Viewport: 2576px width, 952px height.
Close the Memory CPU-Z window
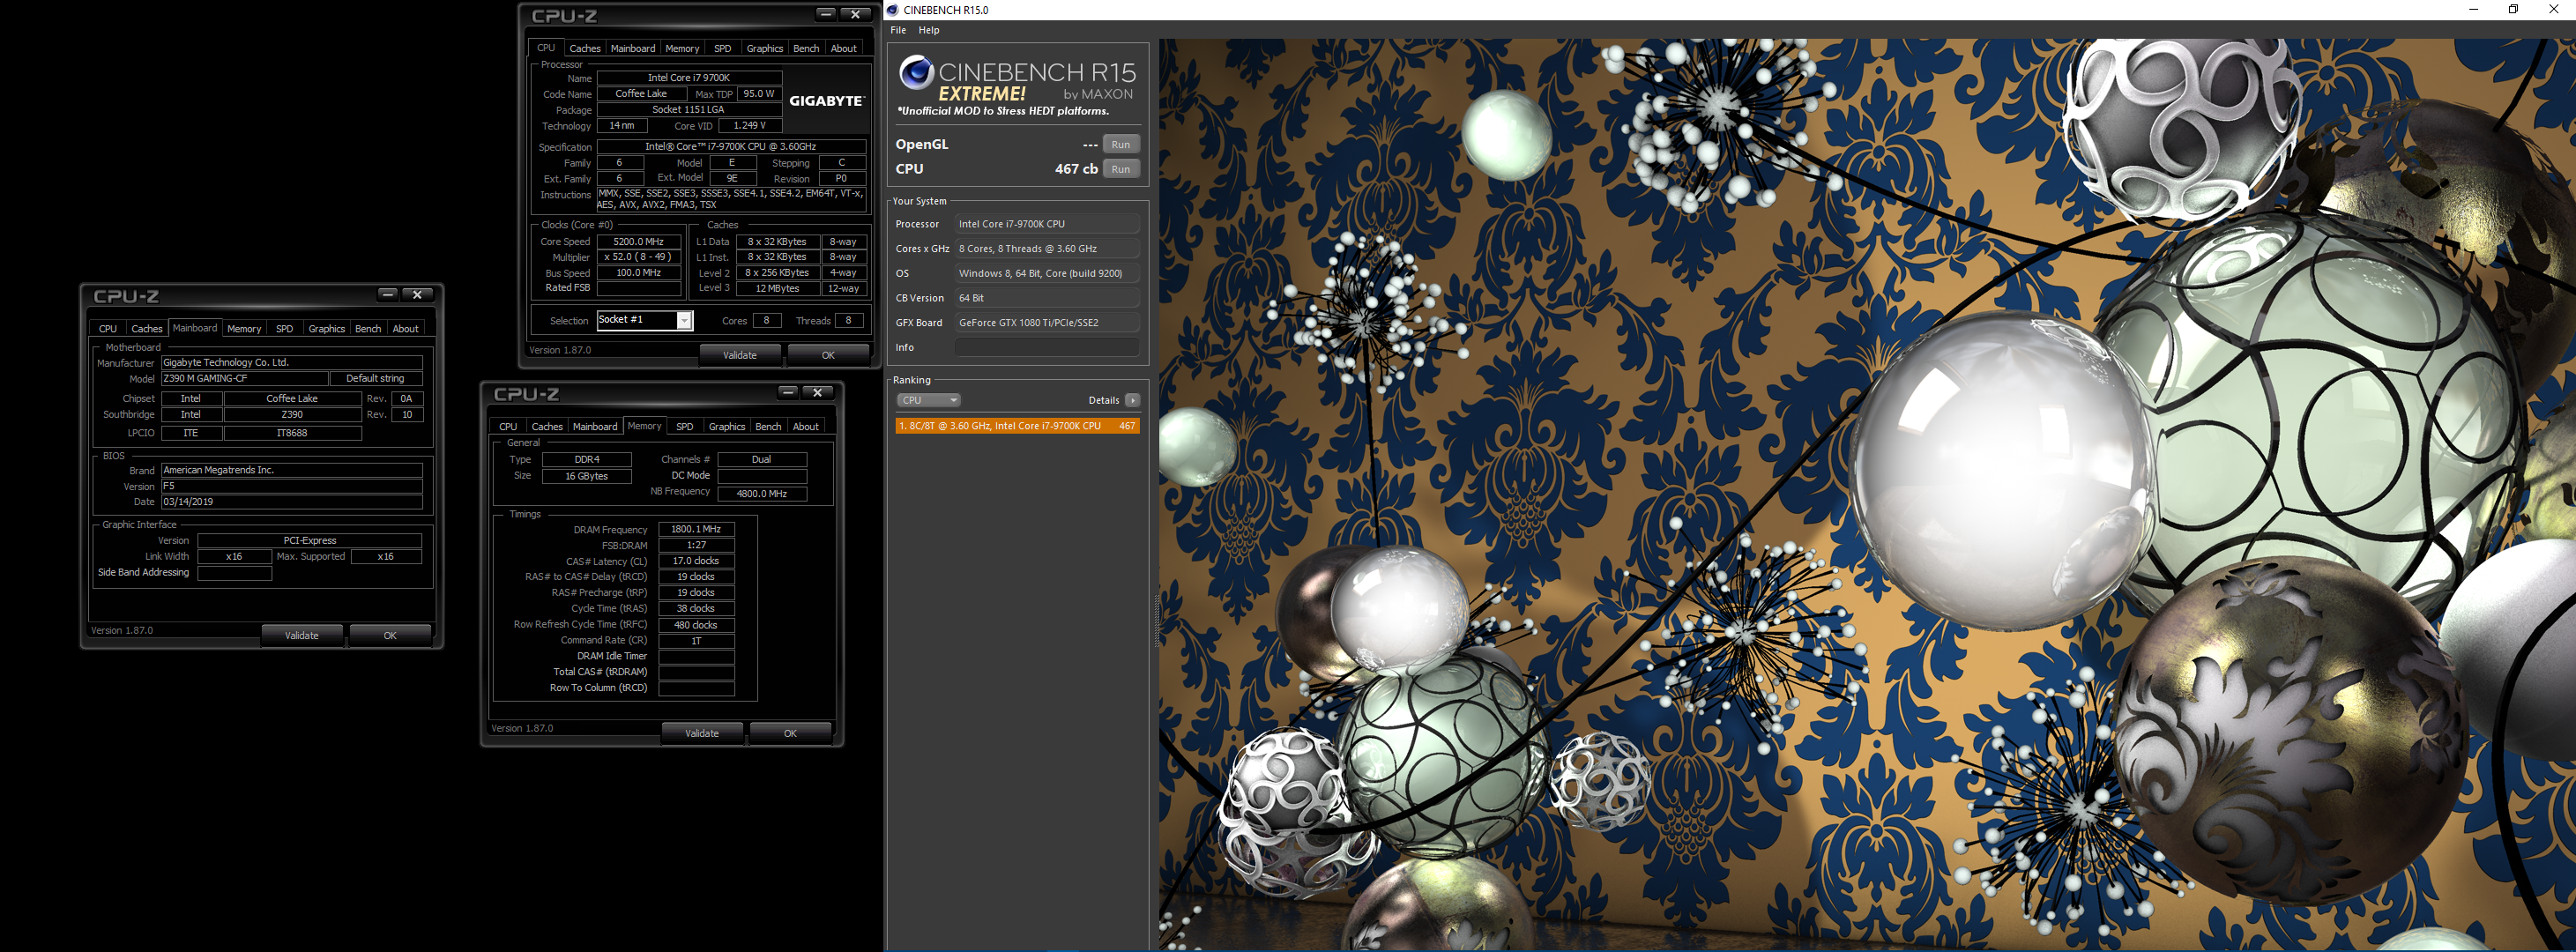[817, 392]
